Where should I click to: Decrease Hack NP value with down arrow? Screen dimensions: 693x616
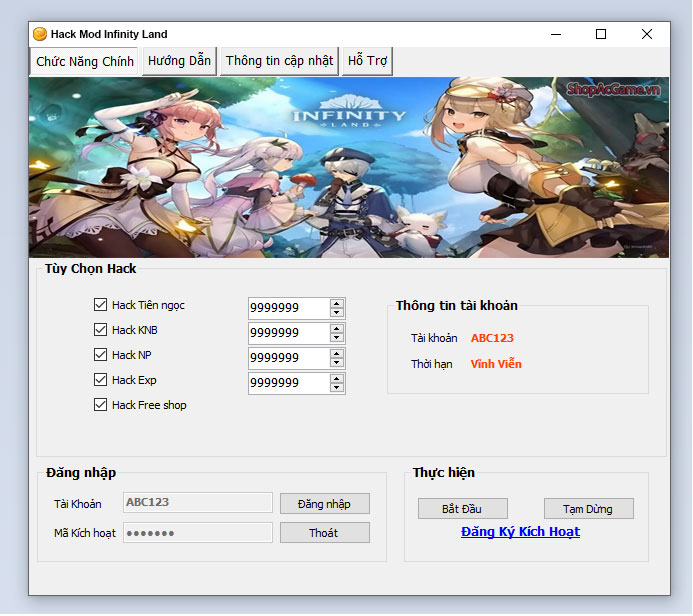tap(337, 362)
